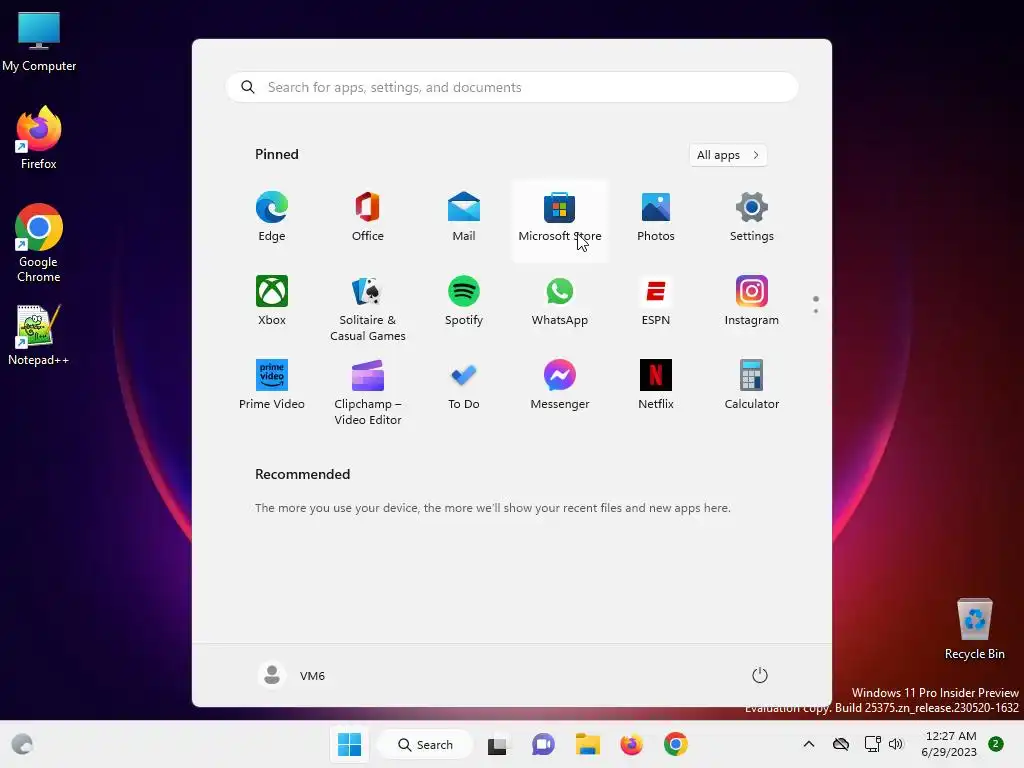Image resolution: width=1024 pixels, height=768 pixels.
Task: Select Notepad++ desktop shortcut
Action: coord(39,335)
